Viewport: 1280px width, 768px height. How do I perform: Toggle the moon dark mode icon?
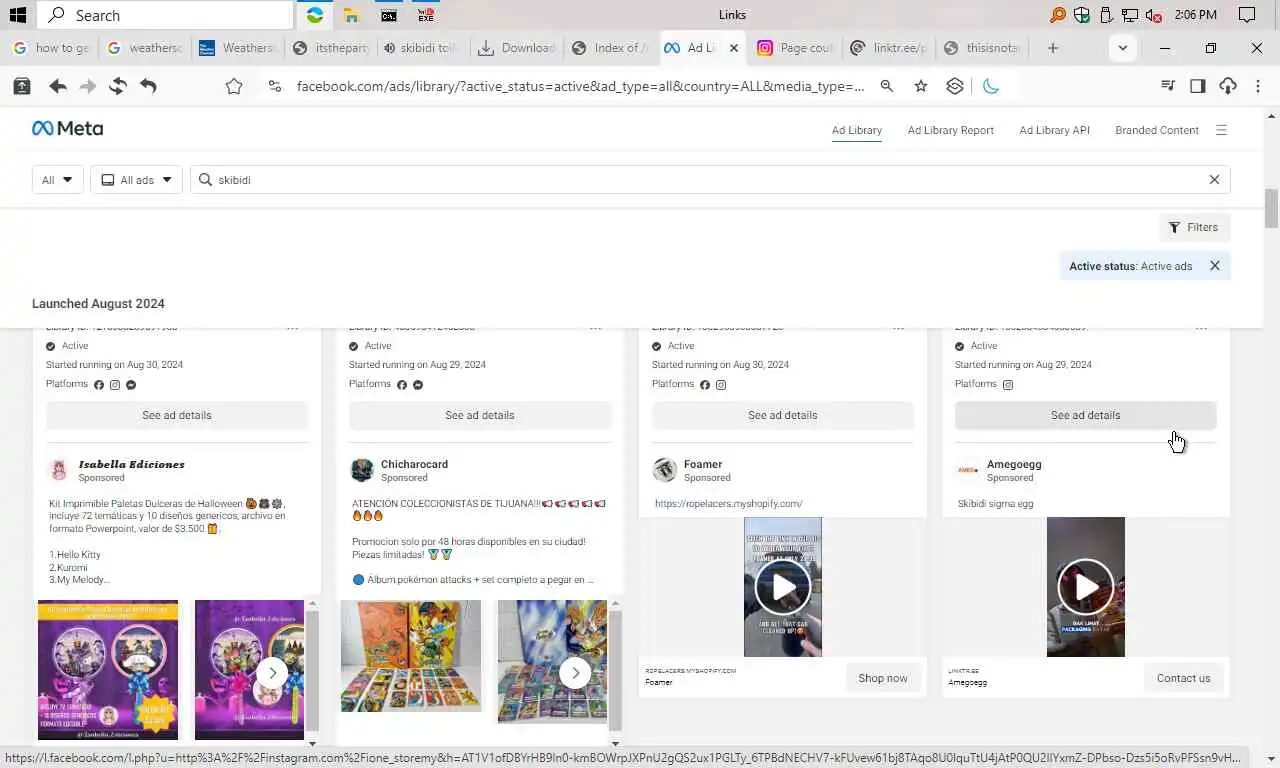coord(991,87)
